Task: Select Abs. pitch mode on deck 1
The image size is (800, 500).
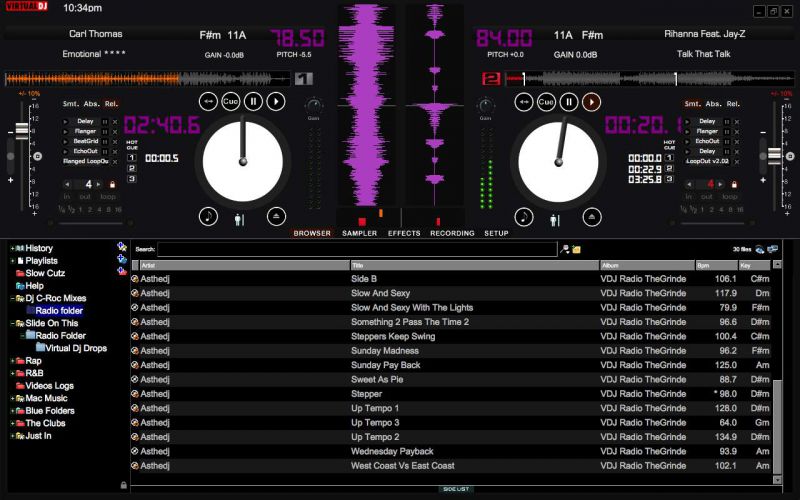Action: [92, 104]
